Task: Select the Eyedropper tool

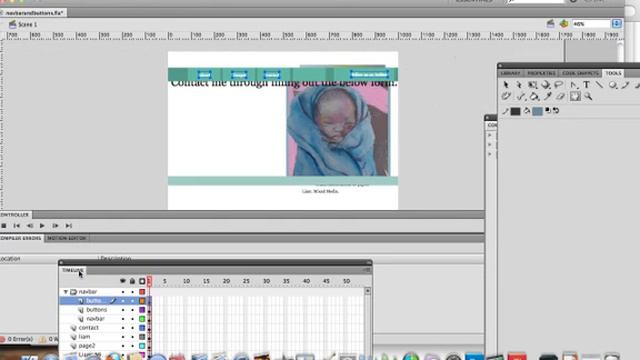Action: coord(547,96)
